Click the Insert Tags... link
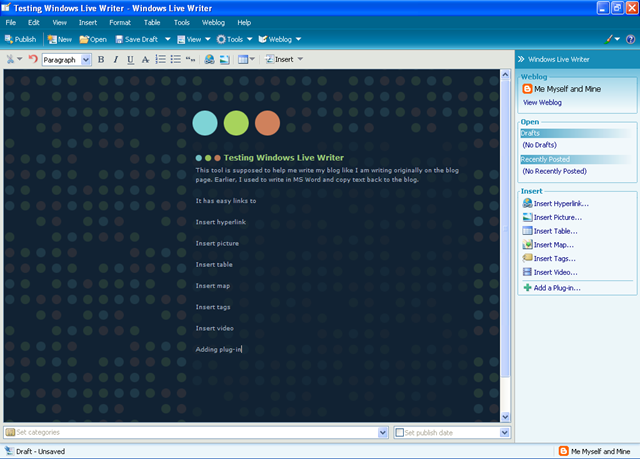 click(555, 258)
